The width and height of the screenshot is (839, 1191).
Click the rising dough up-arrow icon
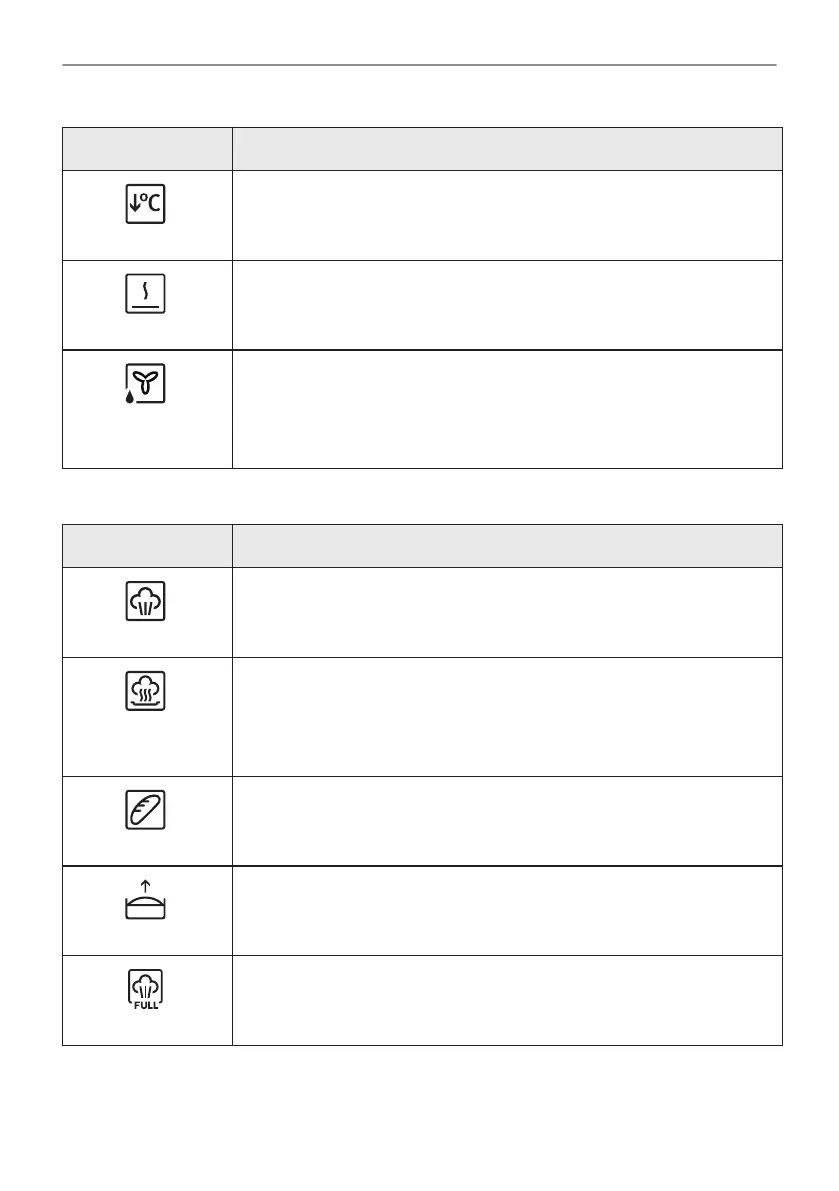(x=145, y=900)
